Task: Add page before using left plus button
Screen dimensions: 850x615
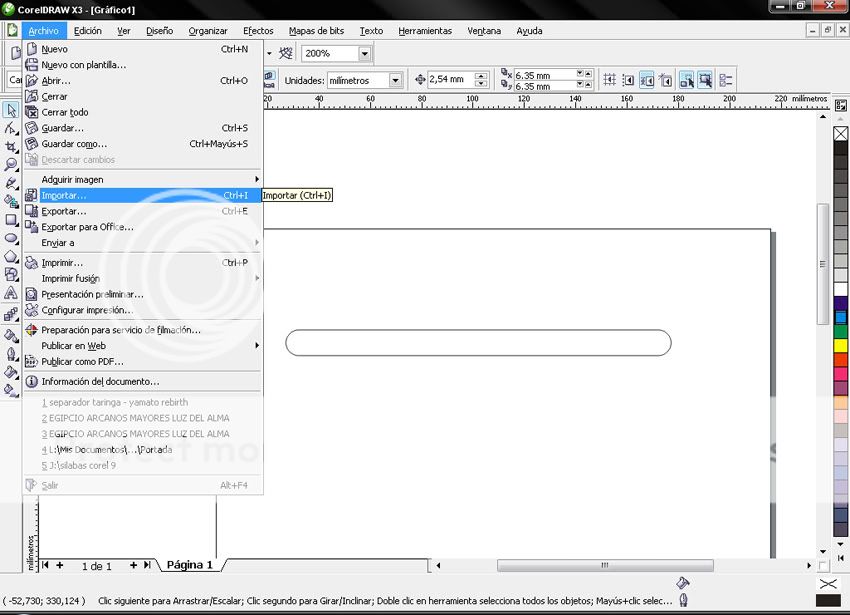Action: 60,565
